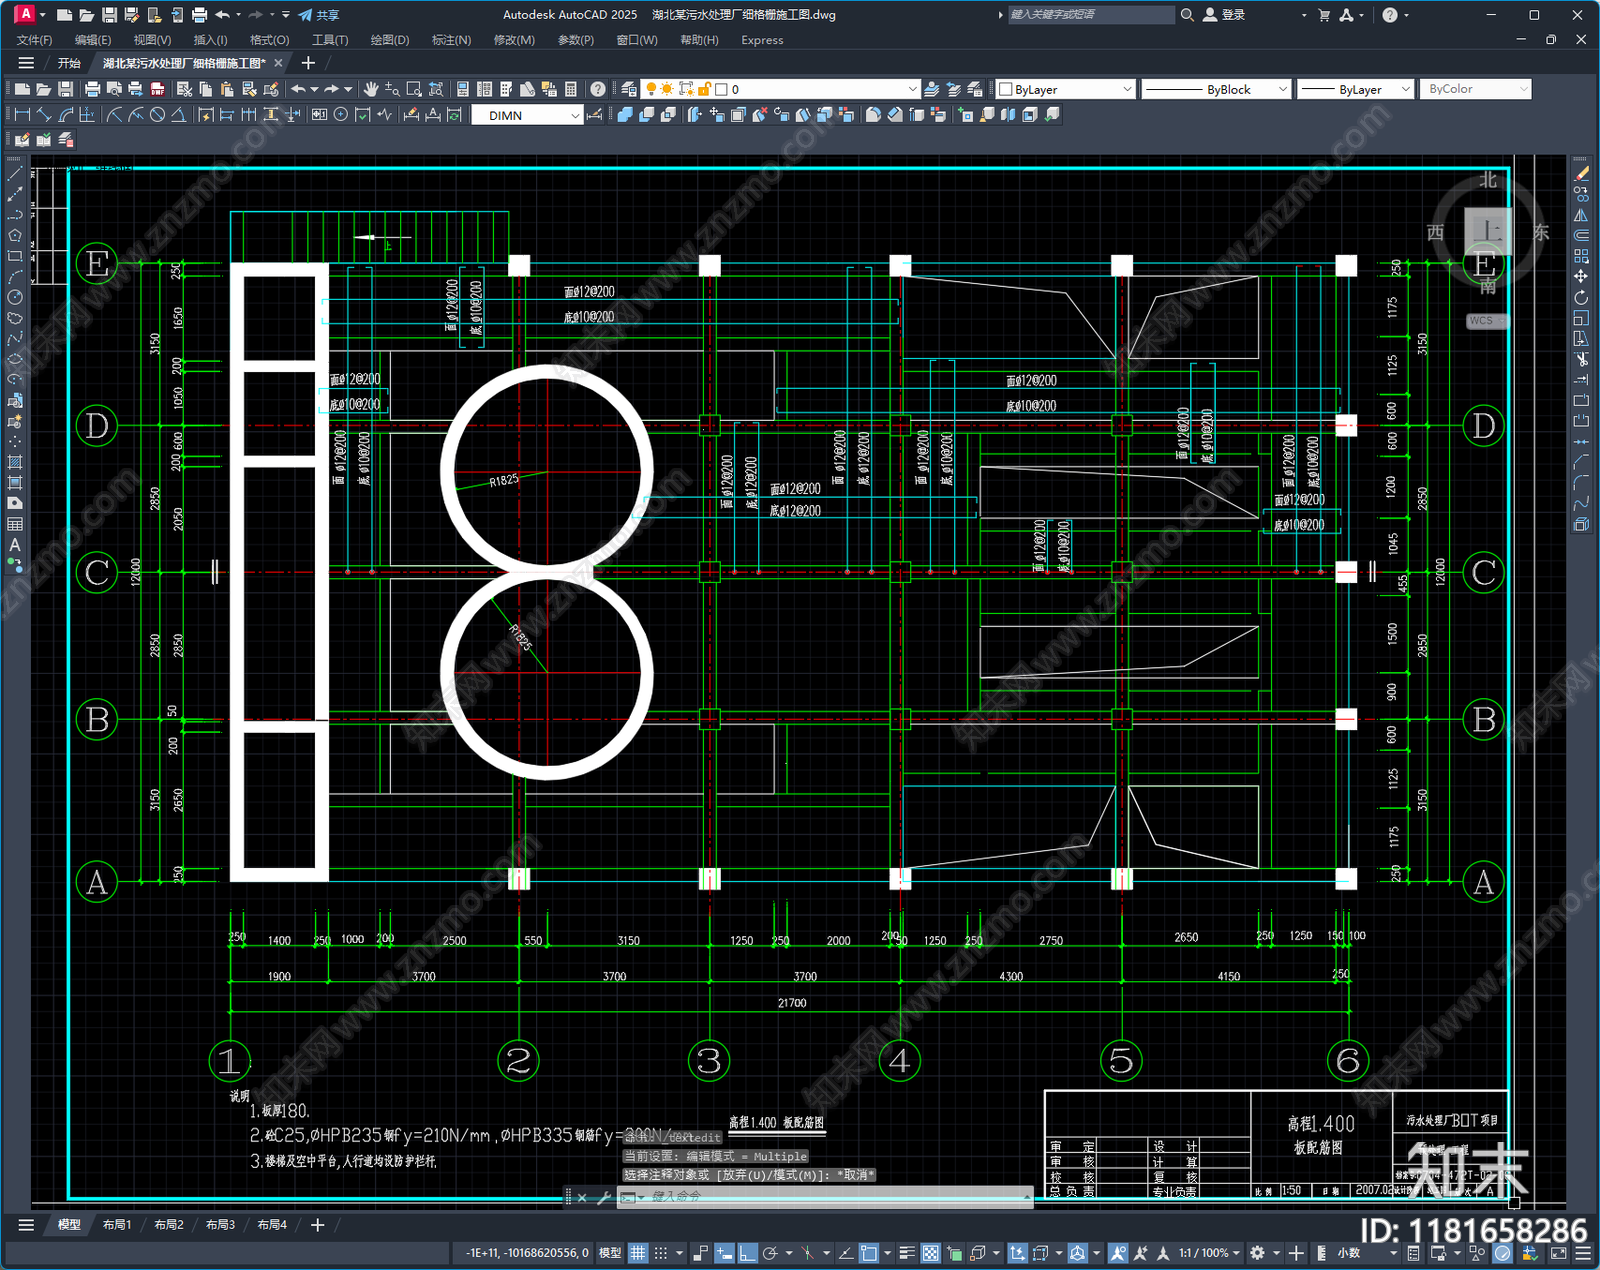Add a new drawing tab with plus button
This screenshot has width=1600, height=1270.
click(x=308, y=63)
